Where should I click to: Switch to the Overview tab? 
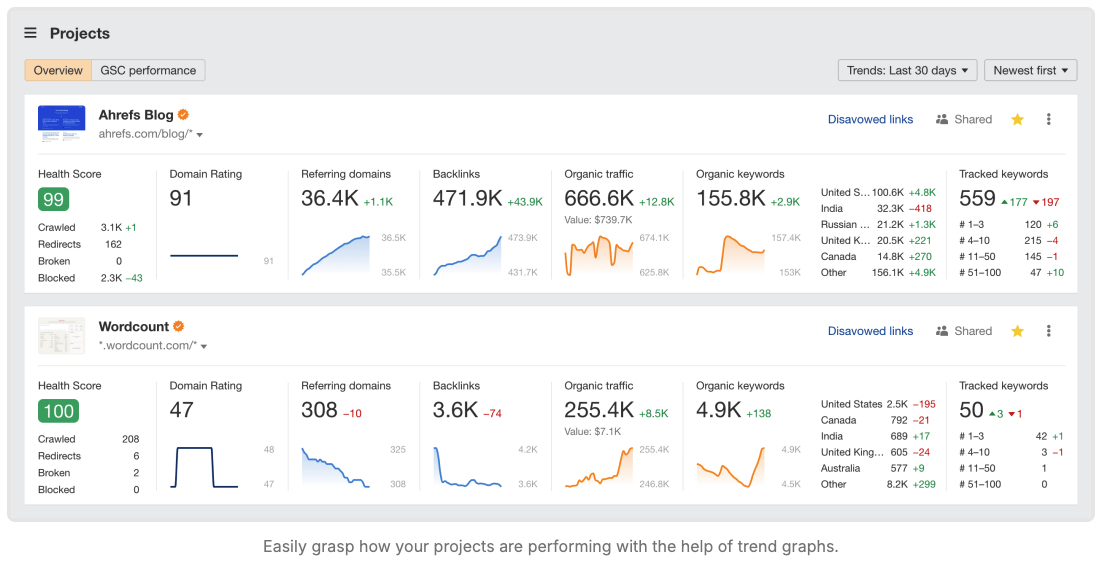[x=58, y=70]
